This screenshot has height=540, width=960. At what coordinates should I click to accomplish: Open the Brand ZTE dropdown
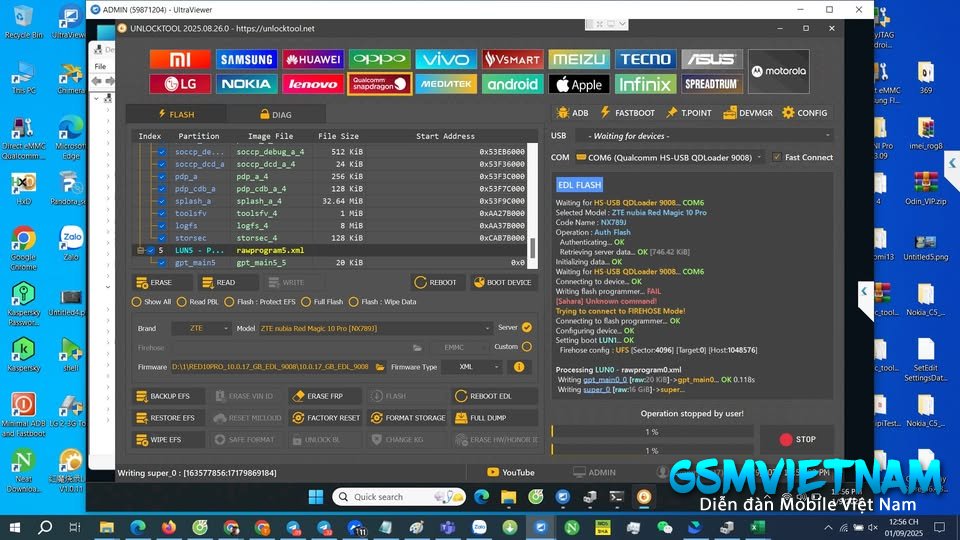(201, 328)
